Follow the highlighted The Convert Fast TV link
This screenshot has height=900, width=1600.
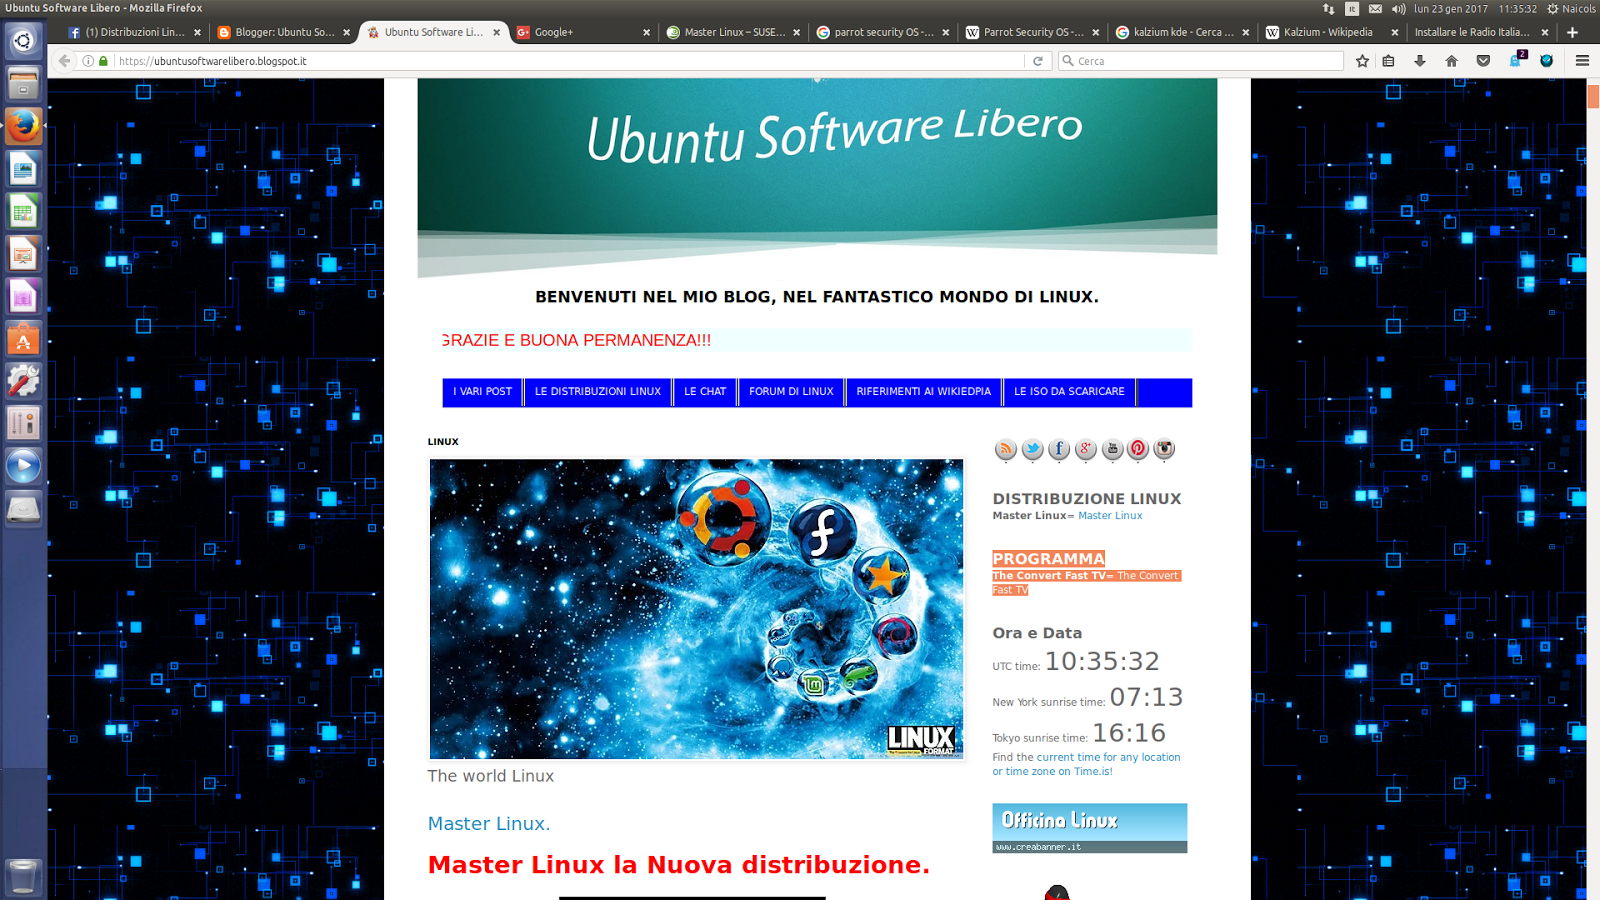(x=1086, y=583)
